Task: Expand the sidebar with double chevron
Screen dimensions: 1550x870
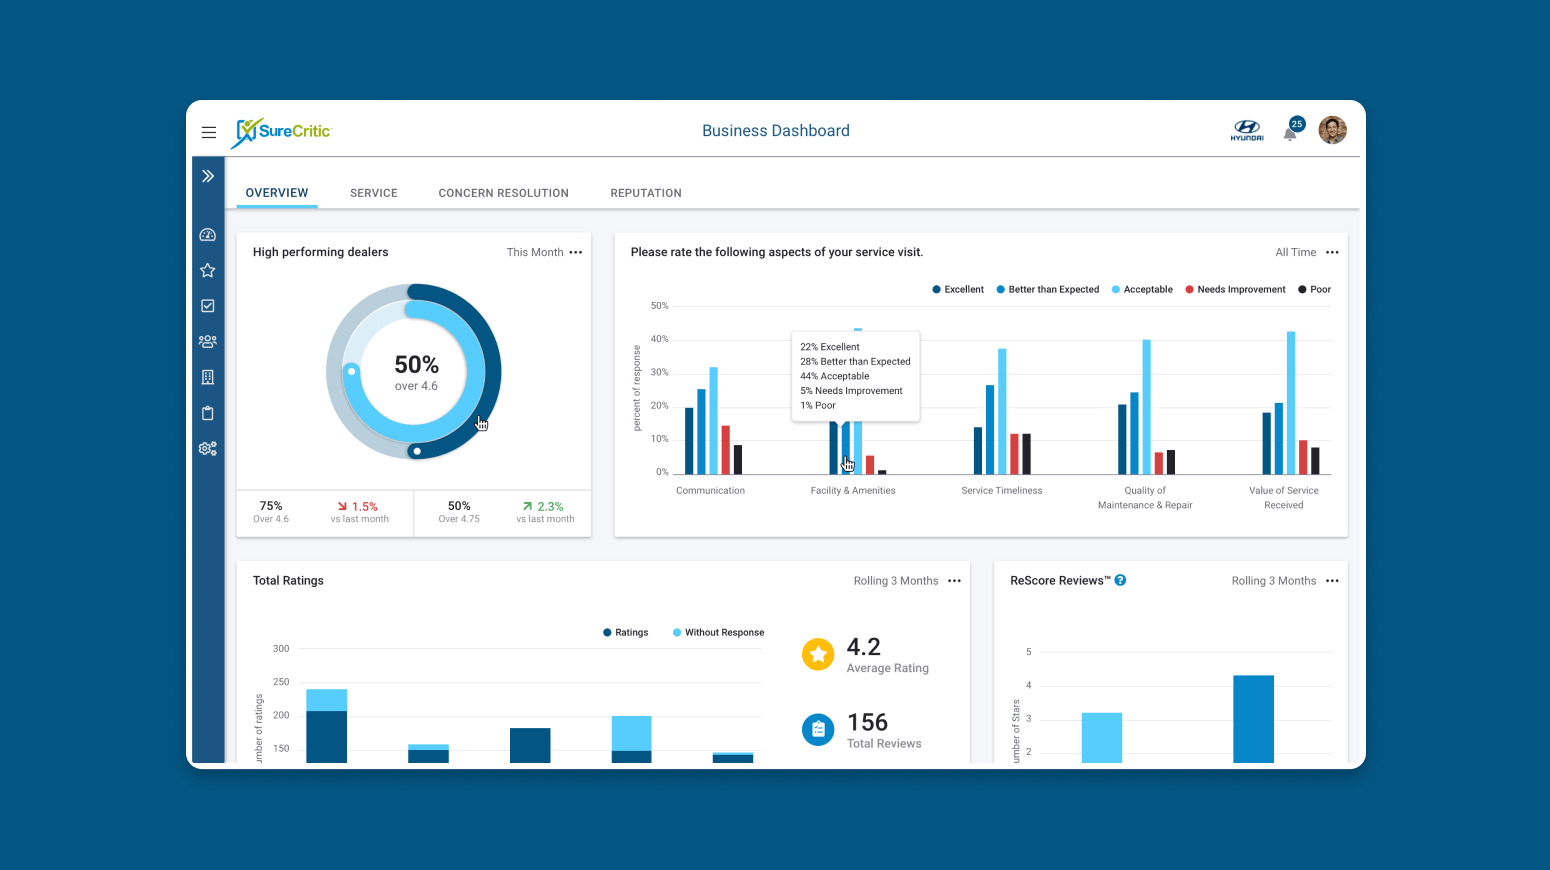Action: [208, 176]
